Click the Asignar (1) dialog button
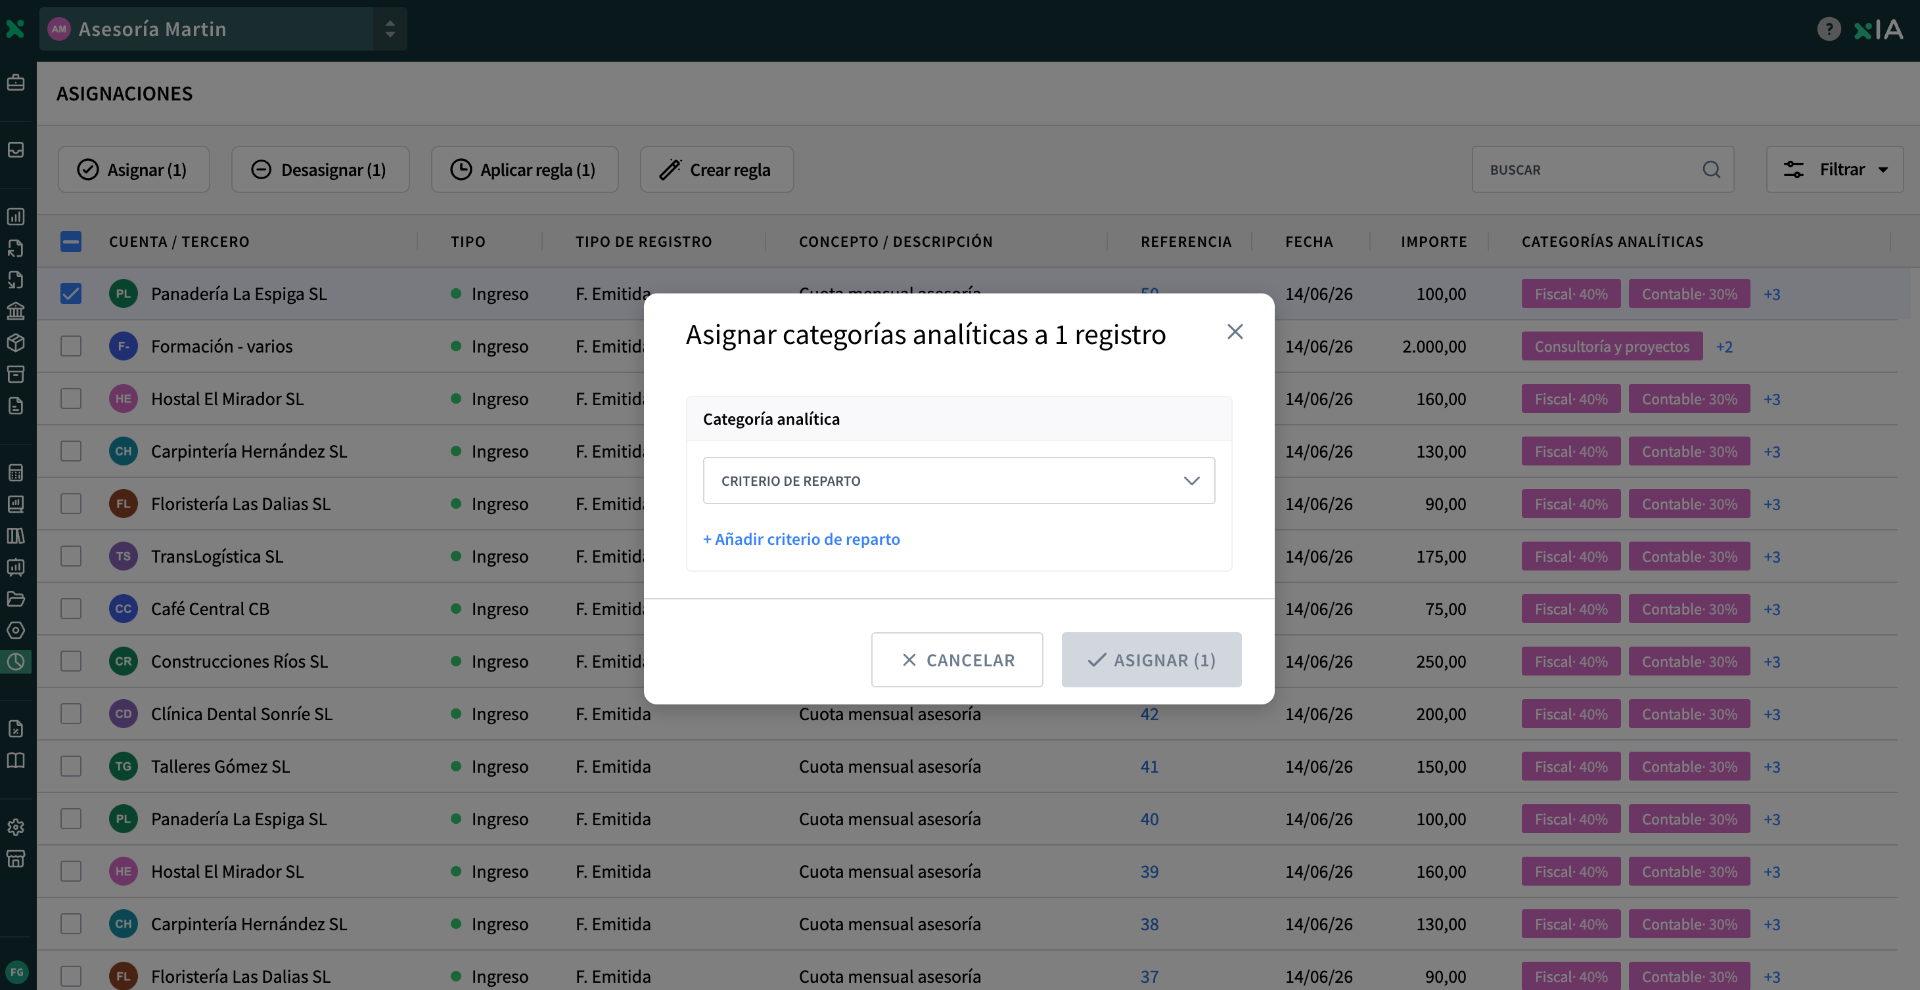The image size is (1920, 990). pyautogui.click(x=1152, y=660)
